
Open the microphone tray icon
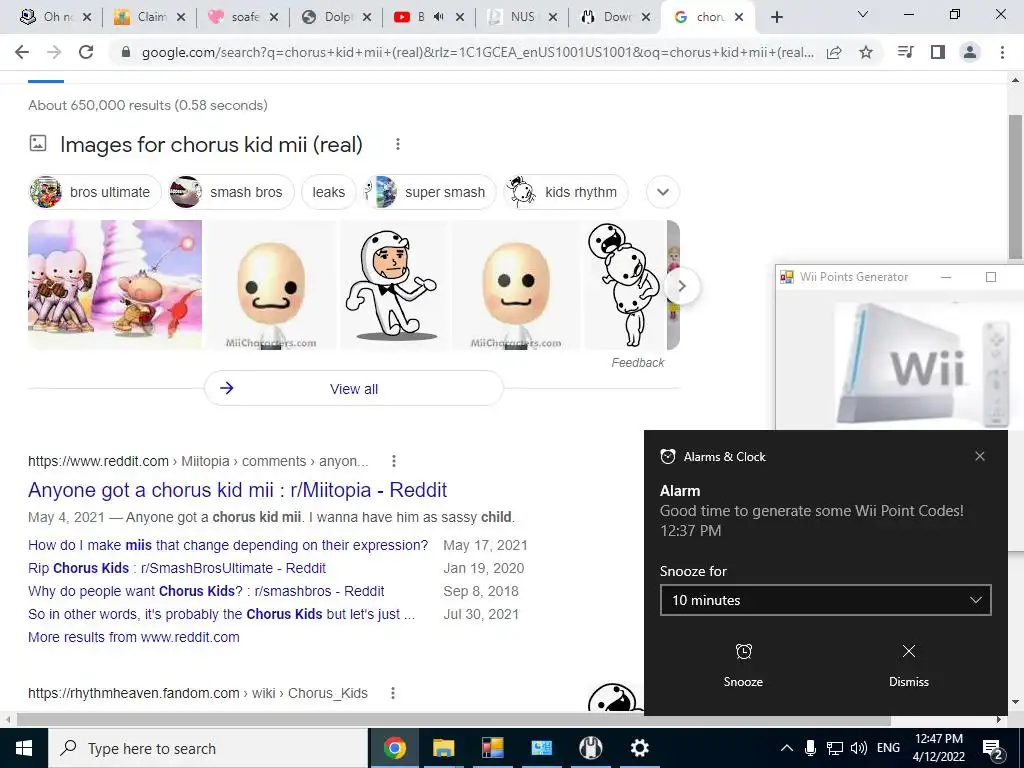[x=810, y=748]
